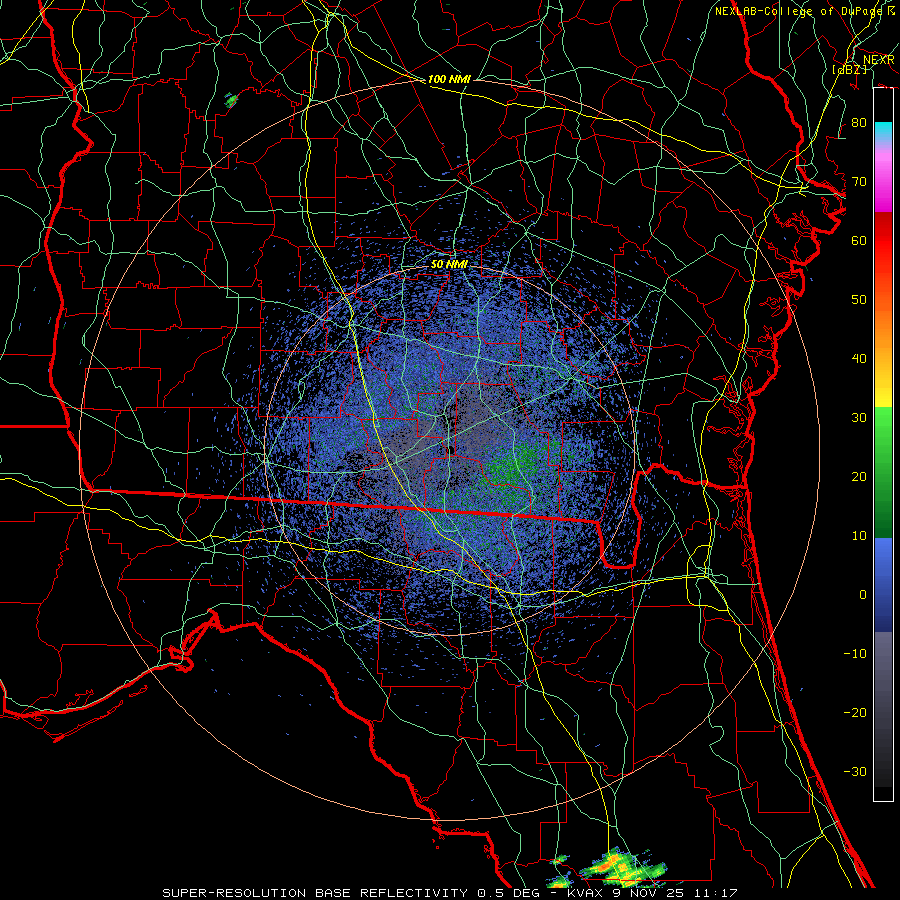
Task: Click the 50 NMI range ring label
Action: [449, 264]
